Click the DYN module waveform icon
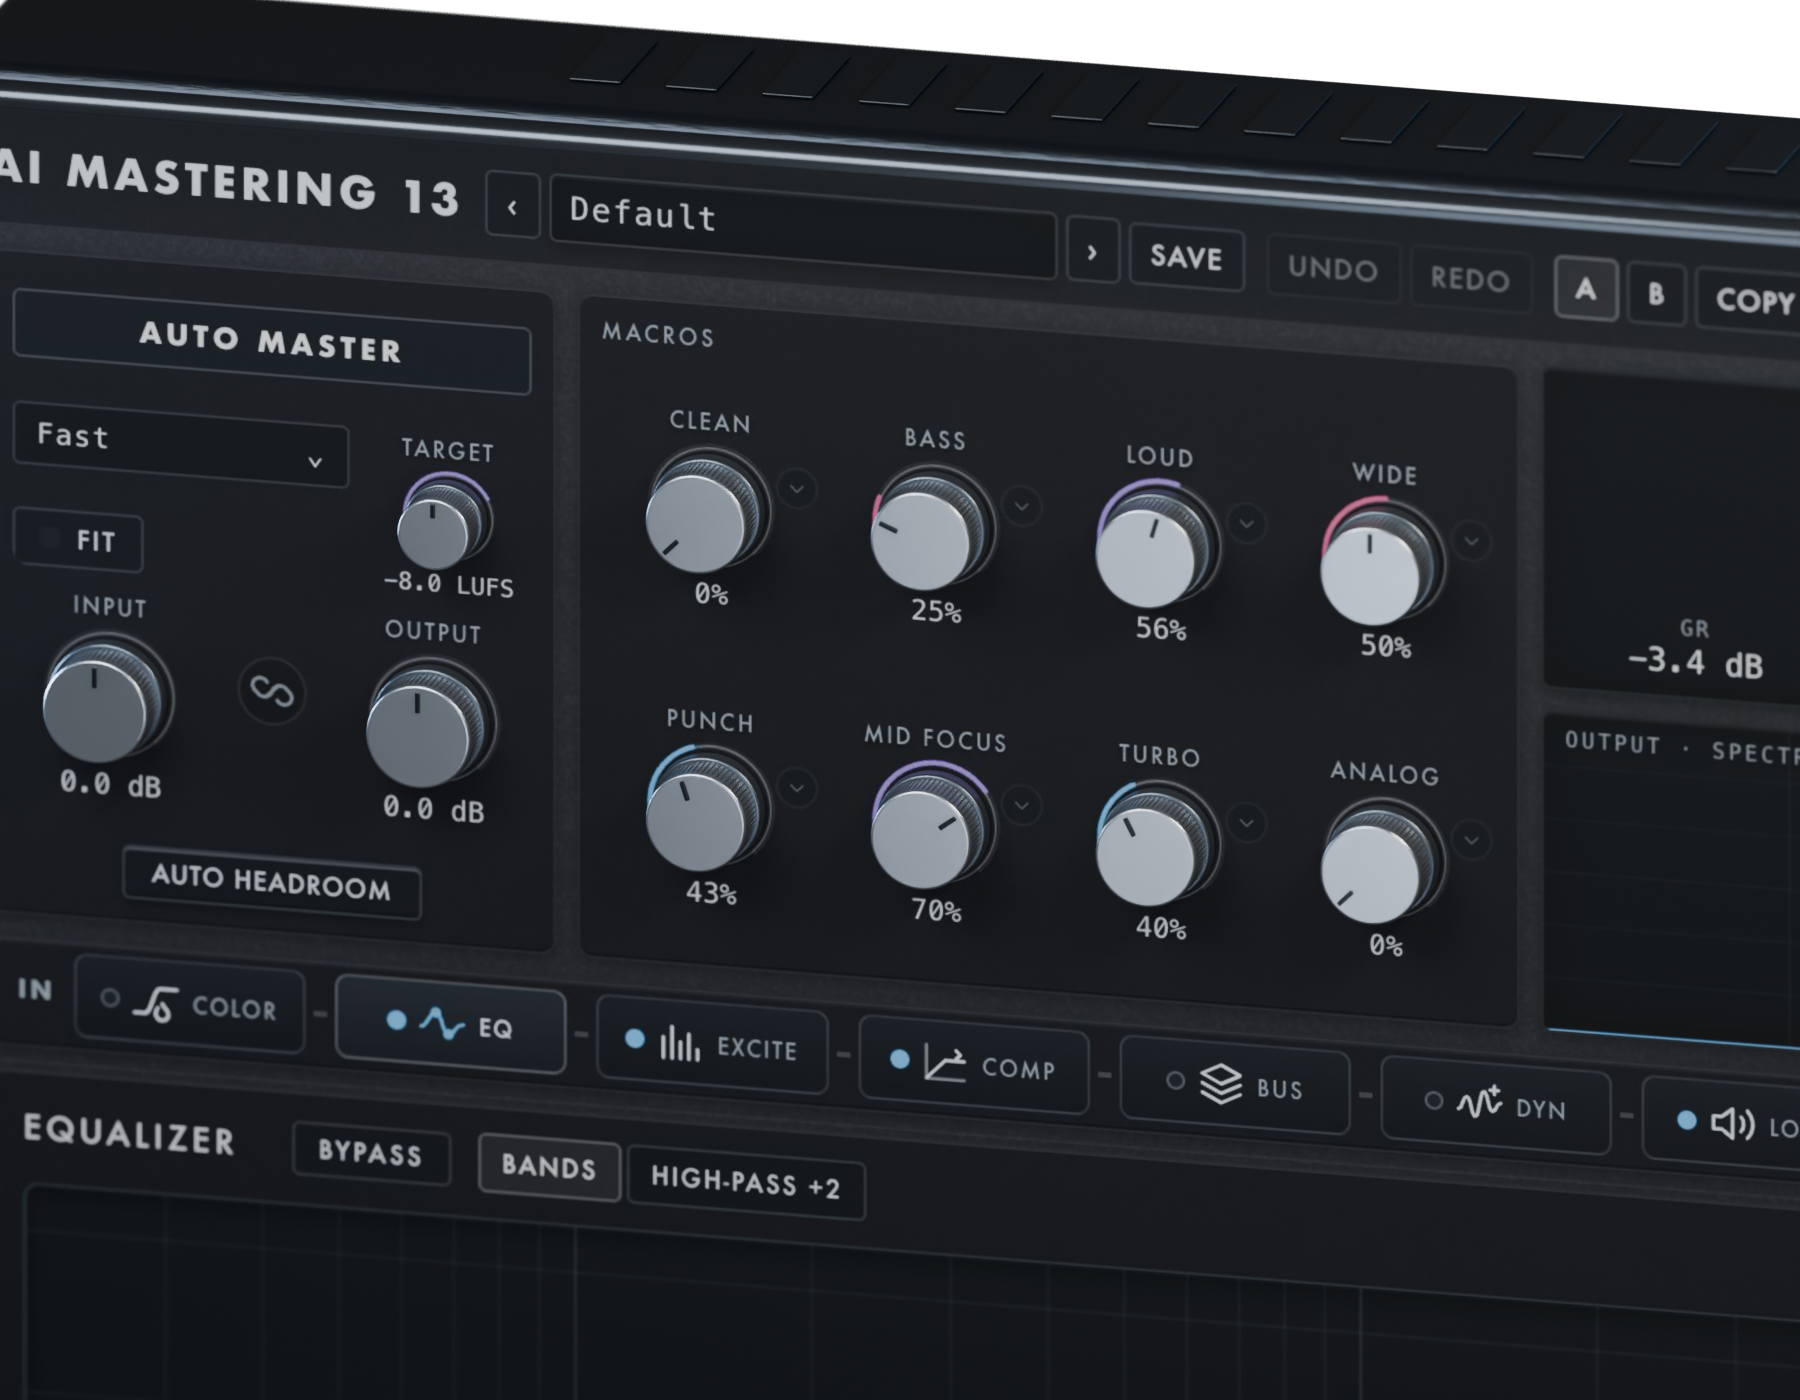Image resolution: width=1800 pixels, height=1400 pixels. tap(1479, 1102)
